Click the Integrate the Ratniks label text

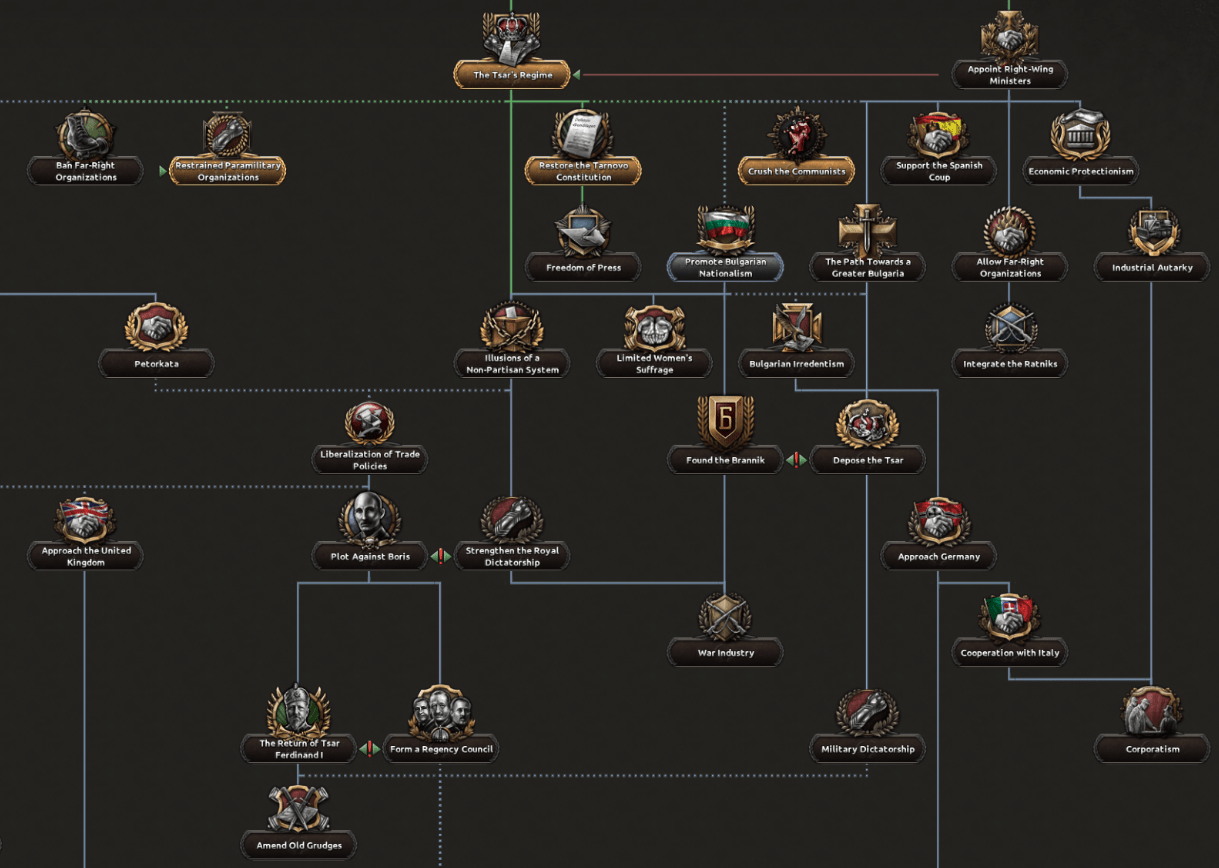(1010, 364)
